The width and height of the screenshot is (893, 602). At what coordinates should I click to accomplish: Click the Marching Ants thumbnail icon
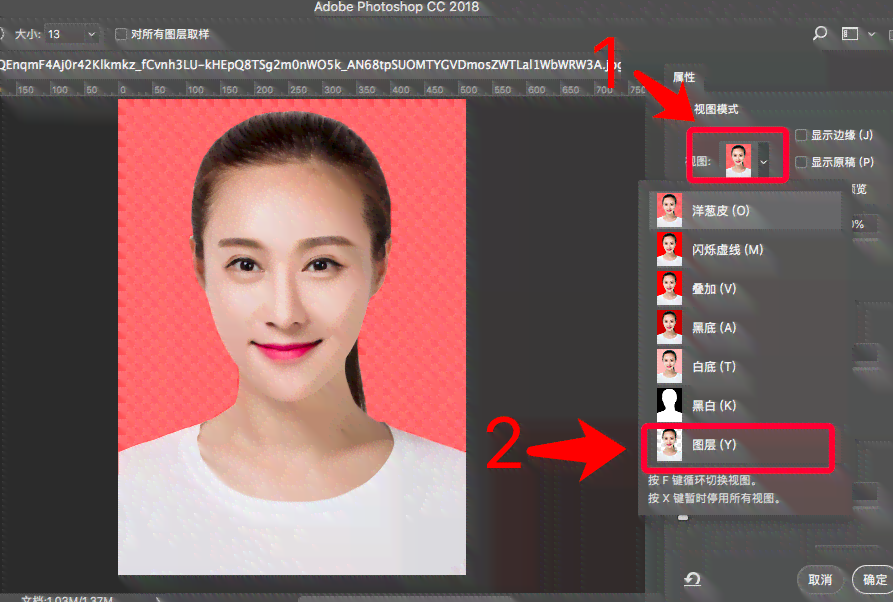tap(669, 249)
